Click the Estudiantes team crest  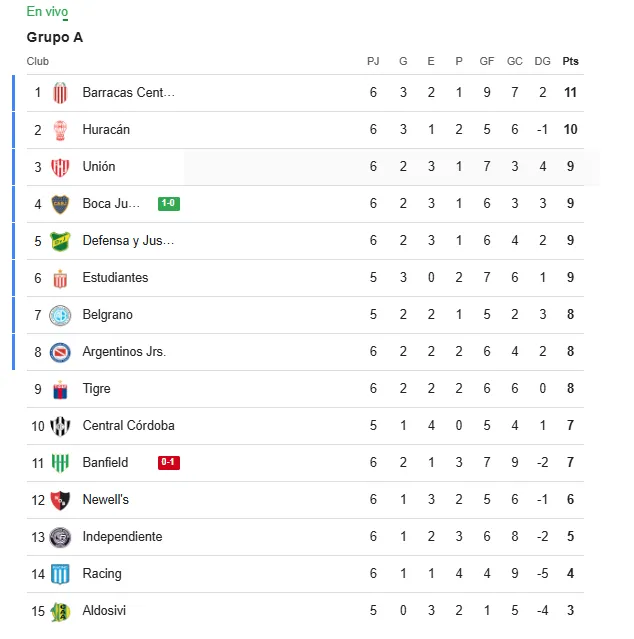tap(60, 278)
